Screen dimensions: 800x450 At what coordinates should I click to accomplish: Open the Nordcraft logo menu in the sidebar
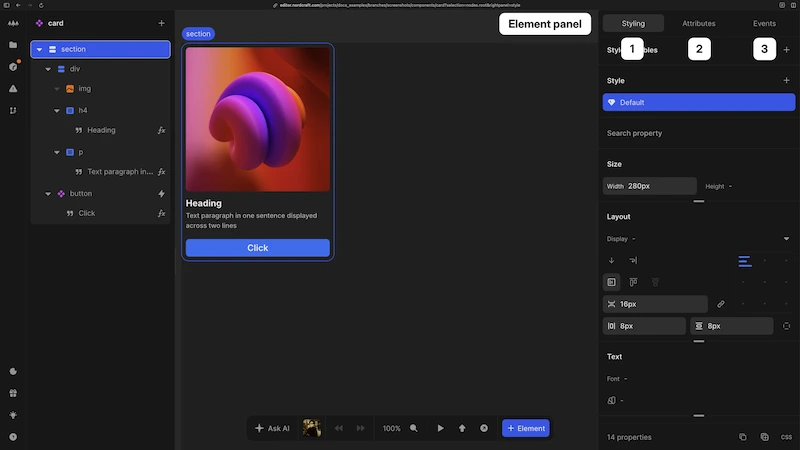tap(13, 23)
